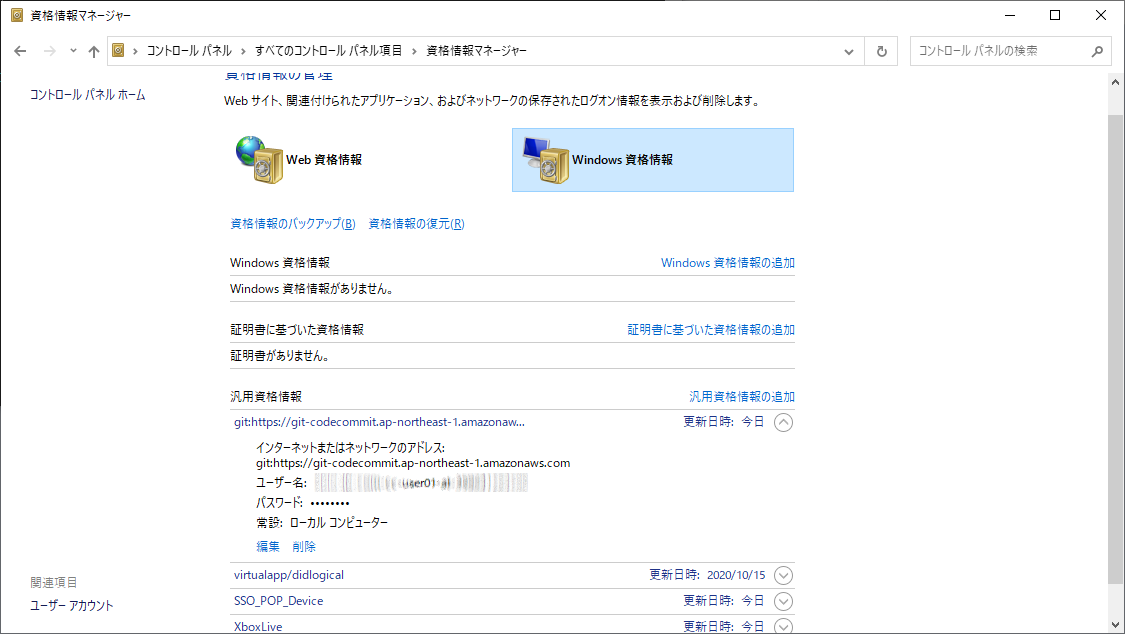Click 証明書に基づいた資格情報の追加 link
This screenshot has height=634, width=1125.
pyautogui.click(x=711, y=330)
